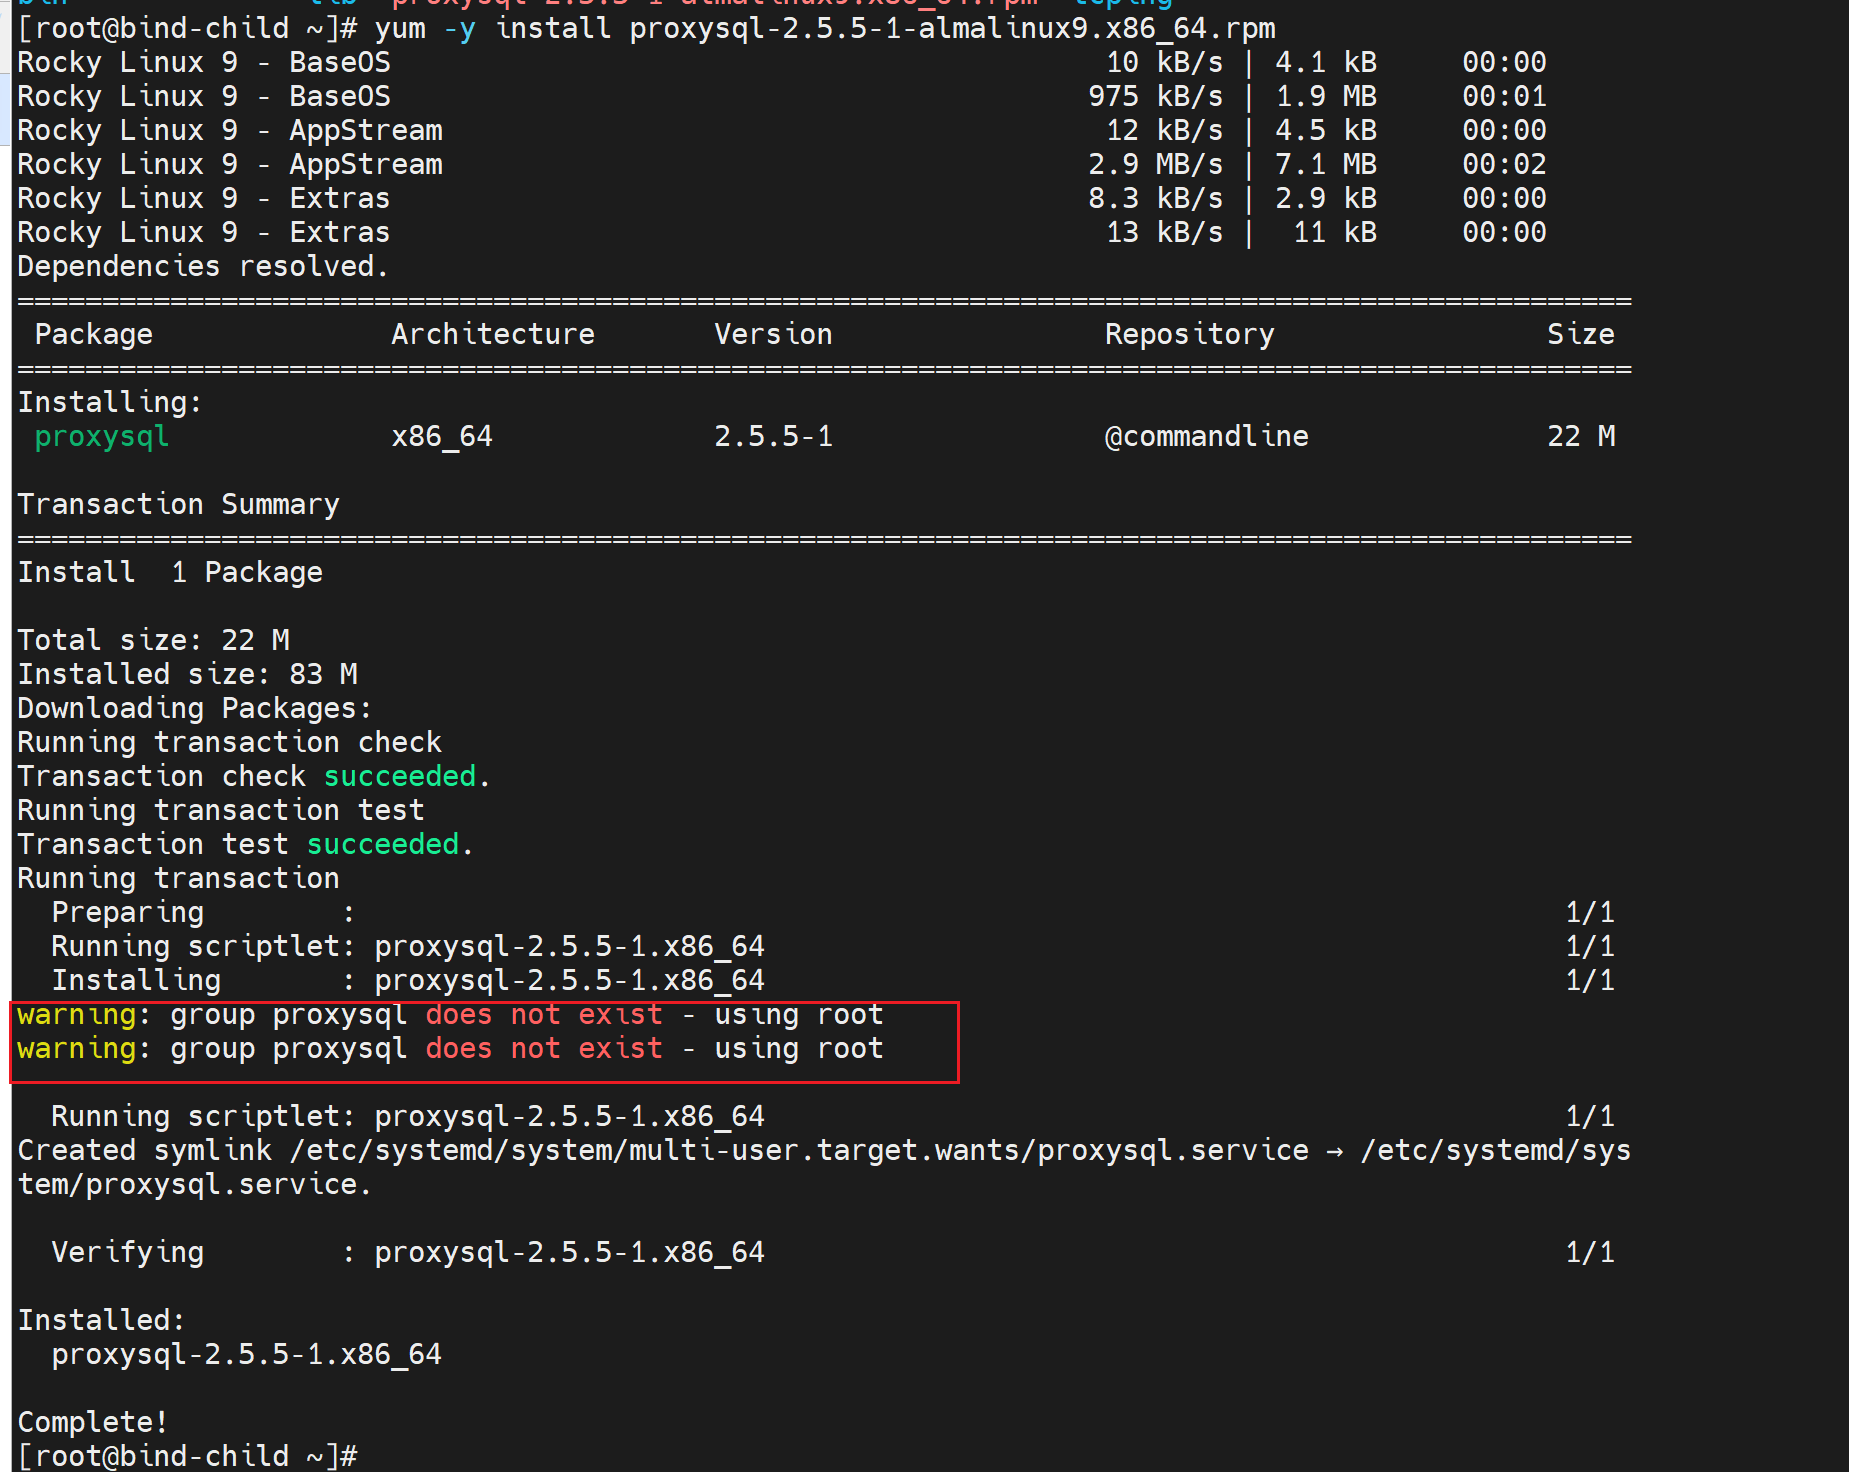This screenshot has width=1849, height=1472.
Task: Click the Package column header
Action: point(93,334)
